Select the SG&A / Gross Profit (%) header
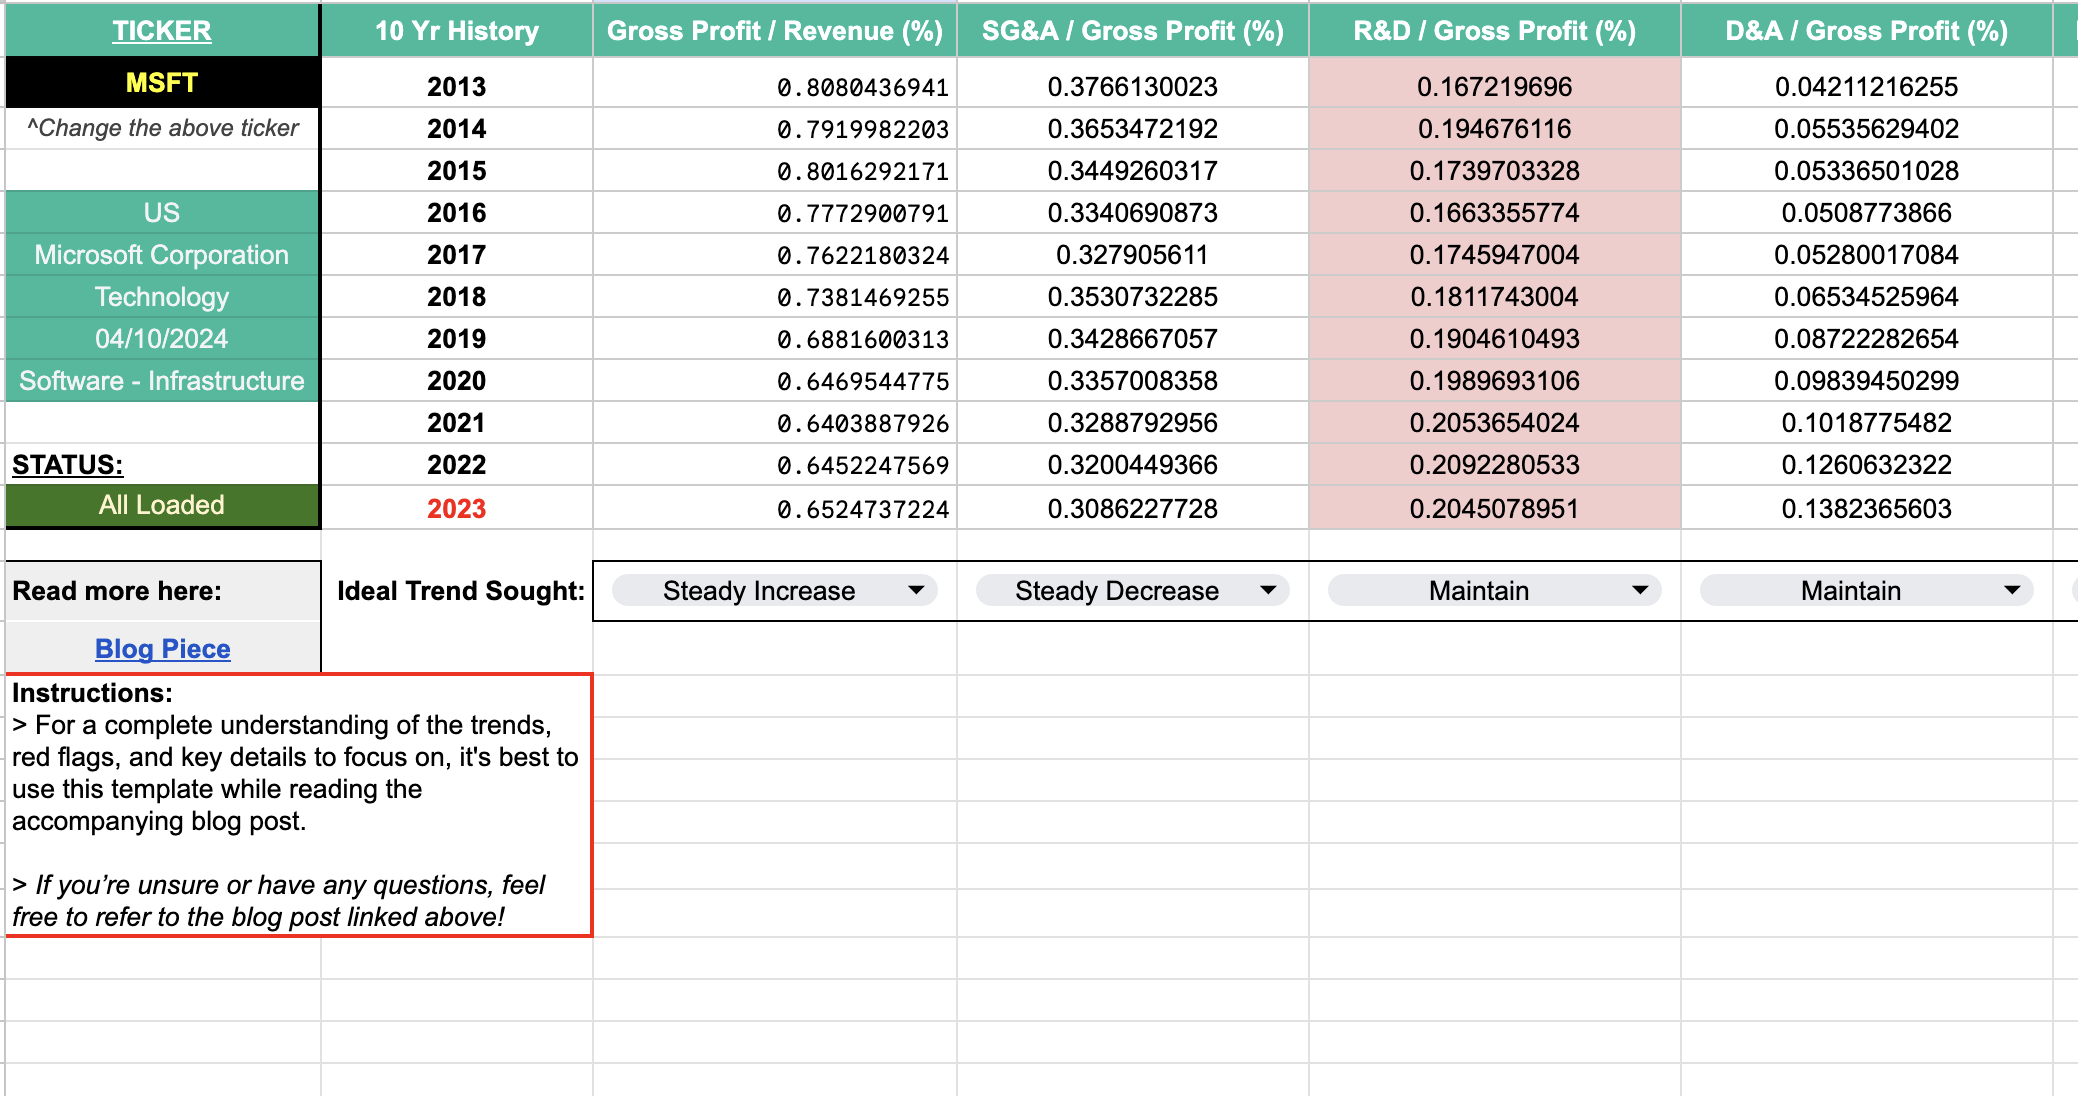The image size is (2078, 1096). (x=1133, y=31)
